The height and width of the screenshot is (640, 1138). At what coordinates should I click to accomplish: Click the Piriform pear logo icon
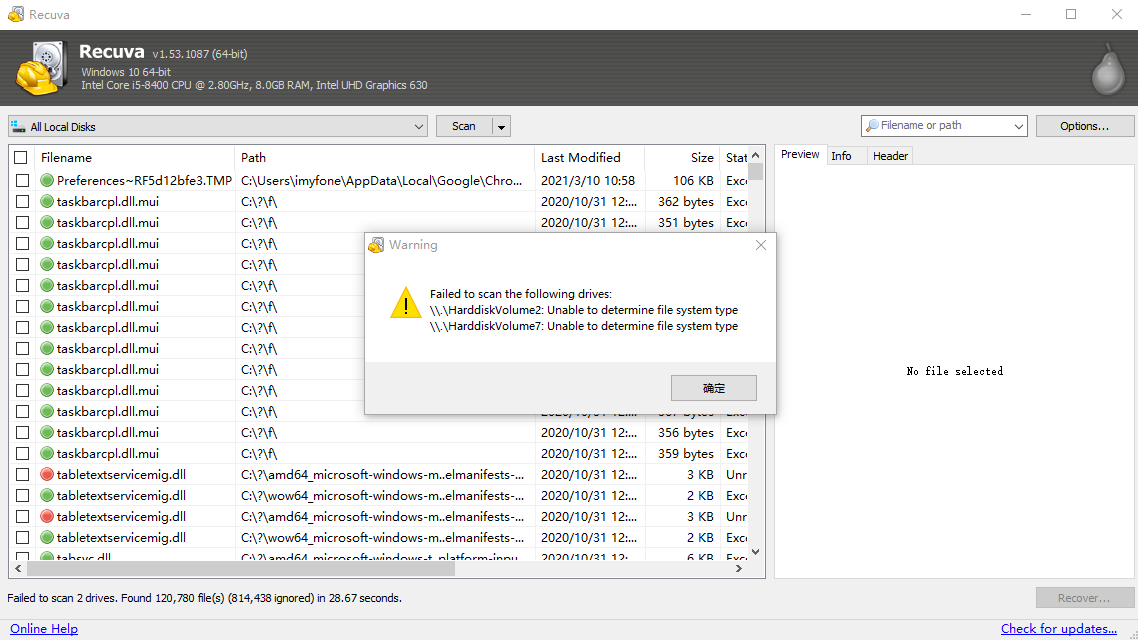1107,69
